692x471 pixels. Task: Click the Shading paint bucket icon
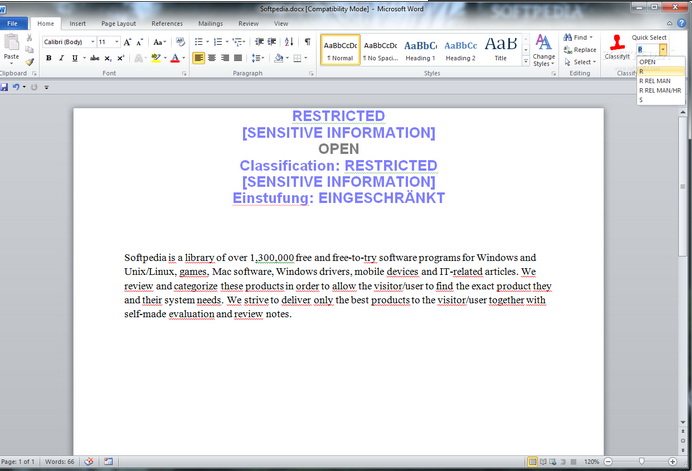[278, 58]
